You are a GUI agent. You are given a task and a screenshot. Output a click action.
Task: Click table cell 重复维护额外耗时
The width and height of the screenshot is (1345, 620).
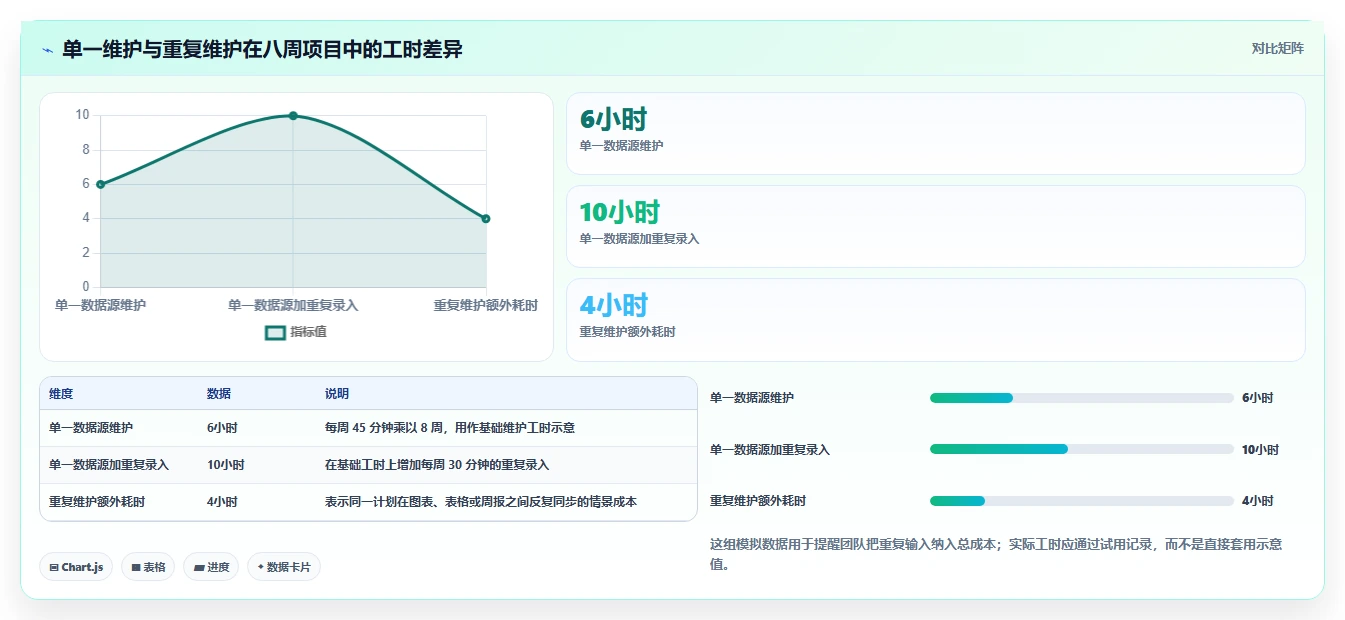click(x=97, y=502)
